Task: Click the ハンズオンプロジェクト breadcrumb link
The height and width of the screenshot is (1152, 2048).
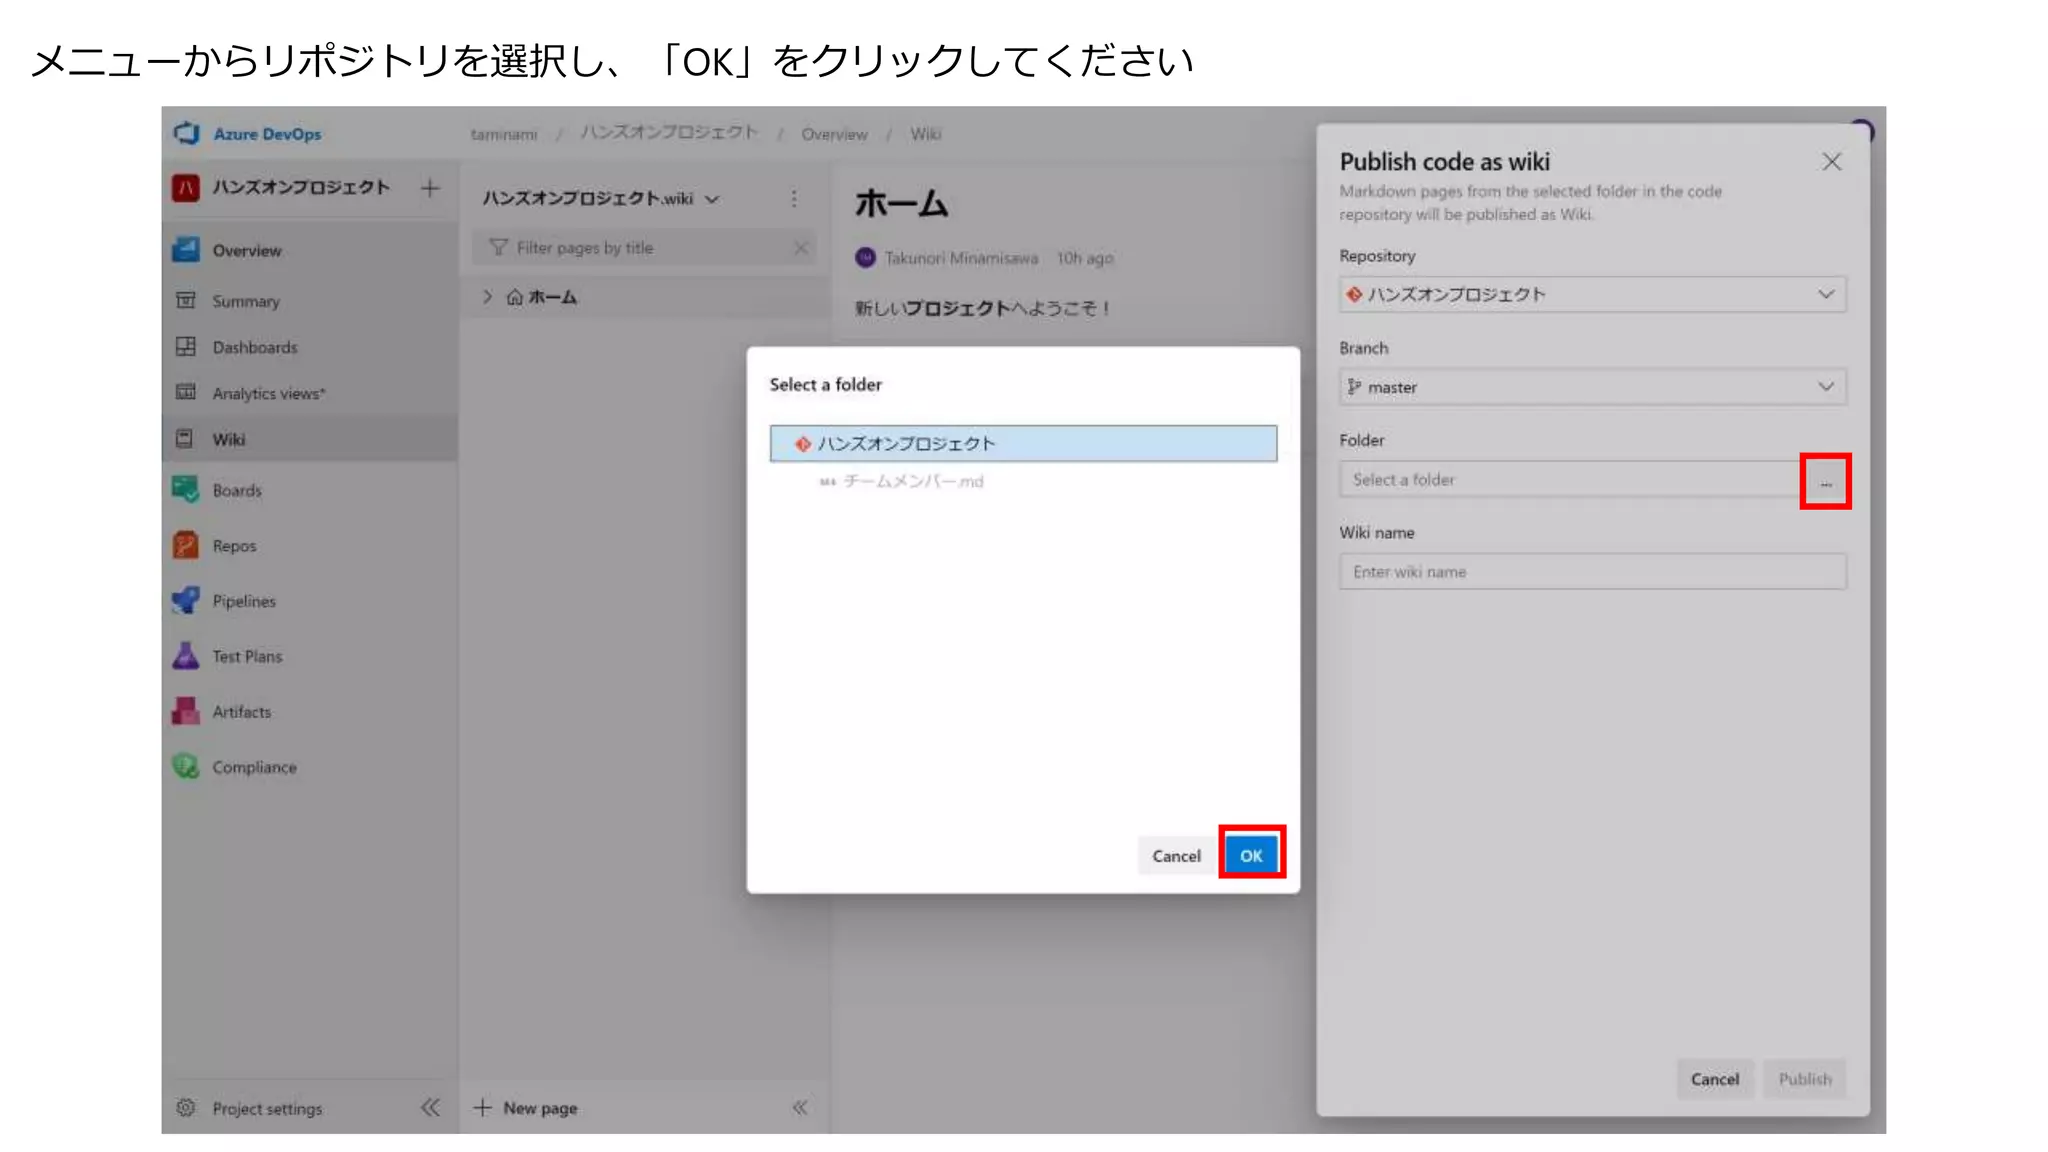Action: click(669, 133)
